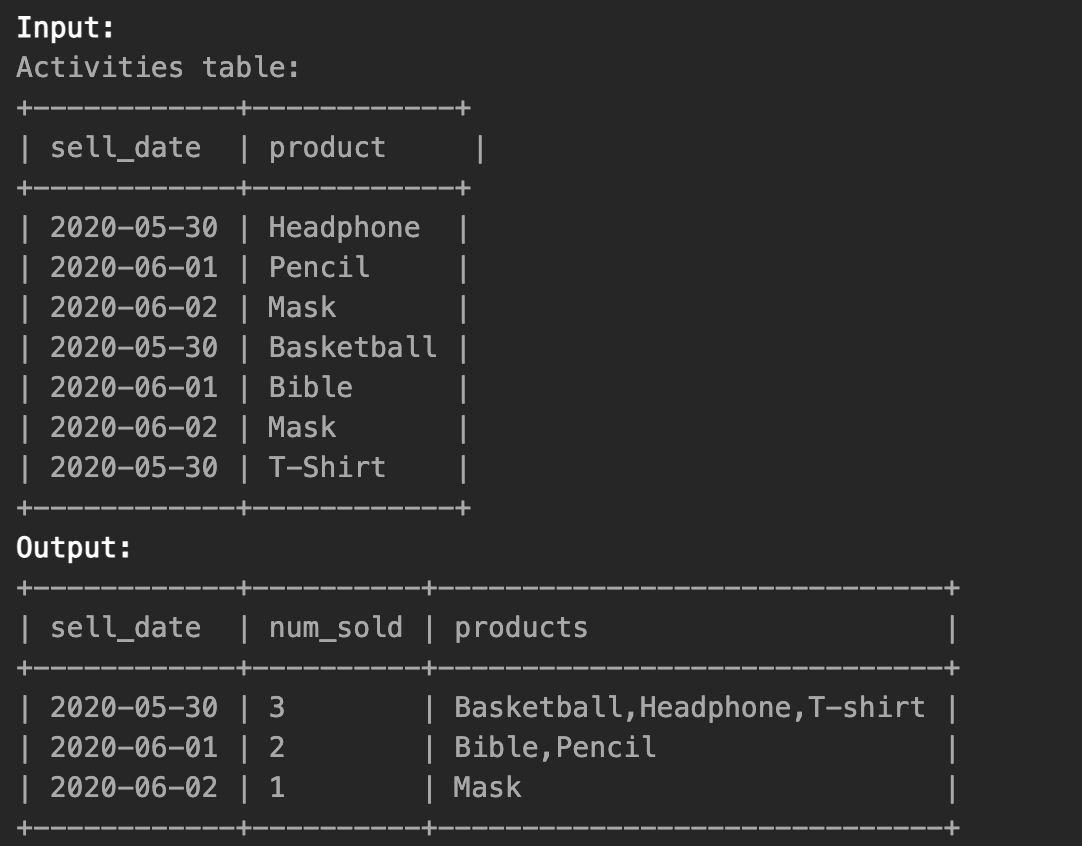The width and height of the screenshot is (1082, 846).
Task: Click the T-Shirt product cell
Action: (x=327, y=468)
